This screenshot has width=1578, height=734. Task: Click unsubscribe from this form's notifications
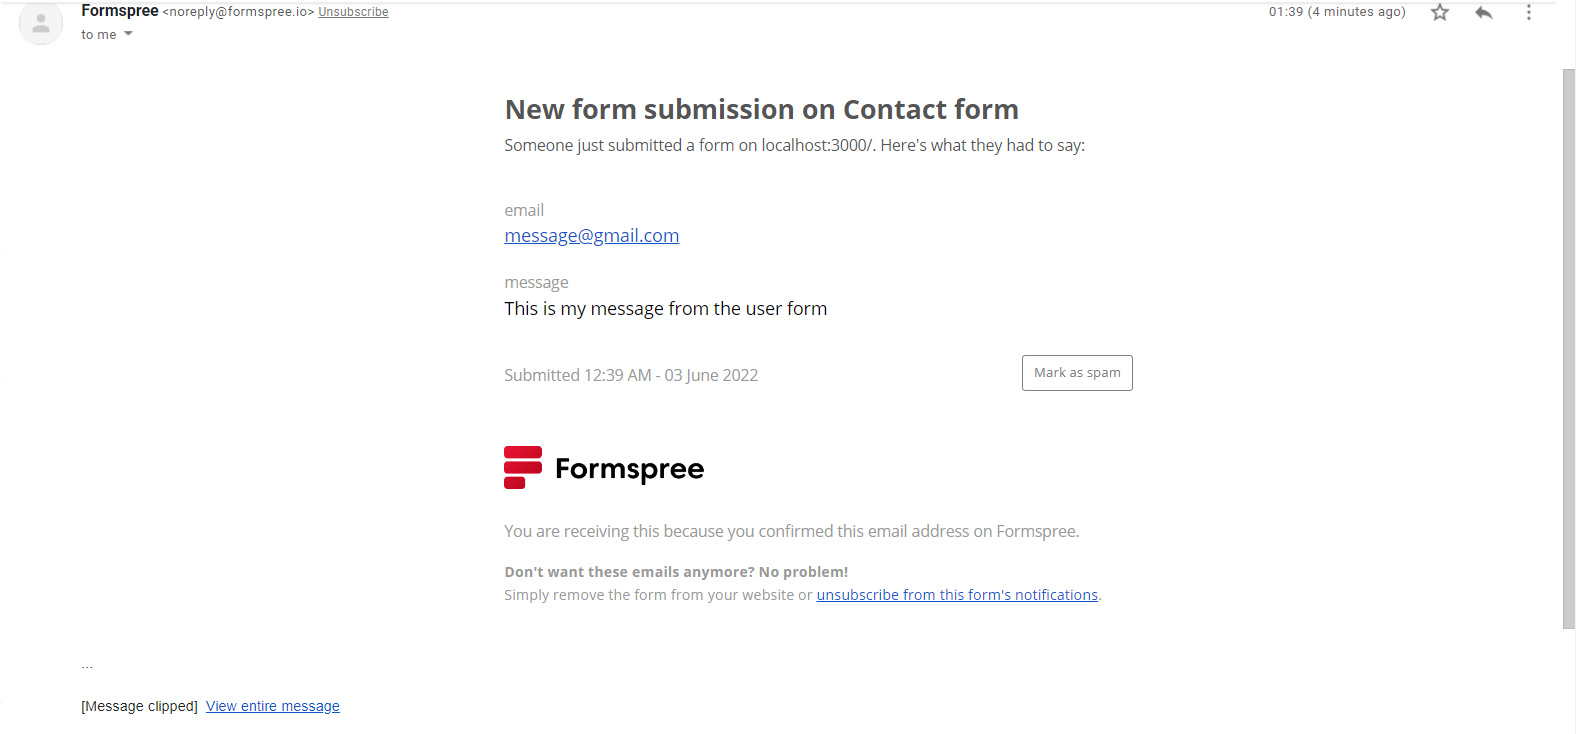coord(957,595)
